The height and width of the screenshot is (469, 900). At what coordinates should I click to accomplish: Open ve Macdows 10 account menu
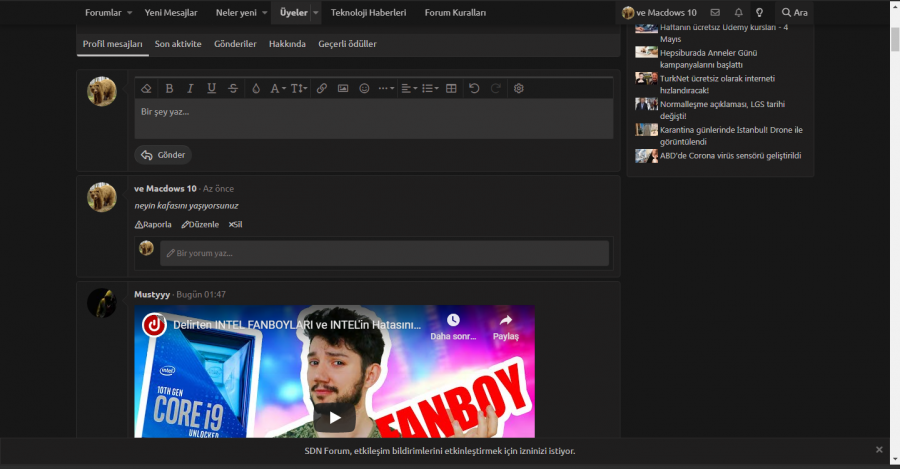(660, 13)
